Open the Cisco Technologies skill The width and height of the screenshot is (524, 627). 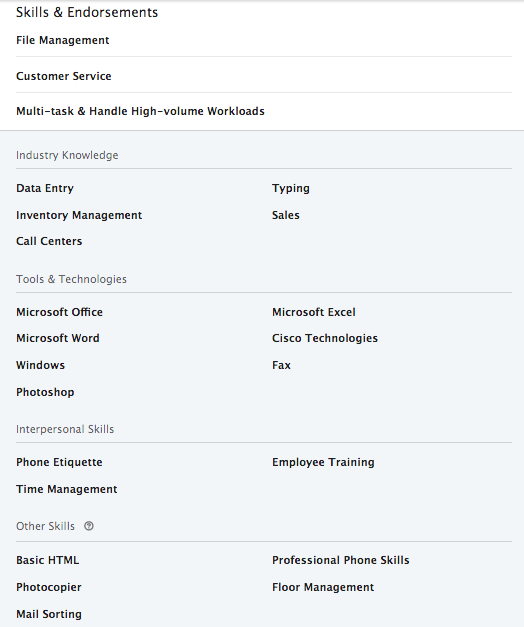point(325,338)
